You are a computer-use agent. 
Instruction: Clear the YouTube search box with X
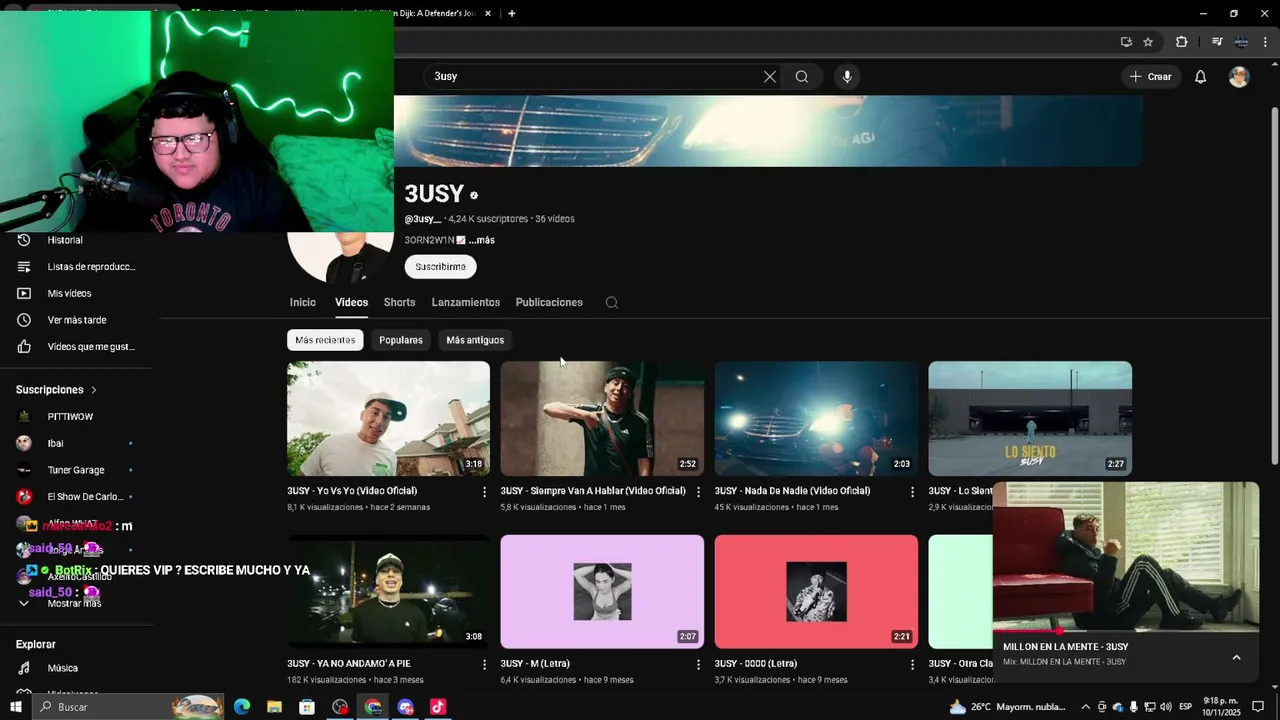pyautogui.click(x=770, y=77)
